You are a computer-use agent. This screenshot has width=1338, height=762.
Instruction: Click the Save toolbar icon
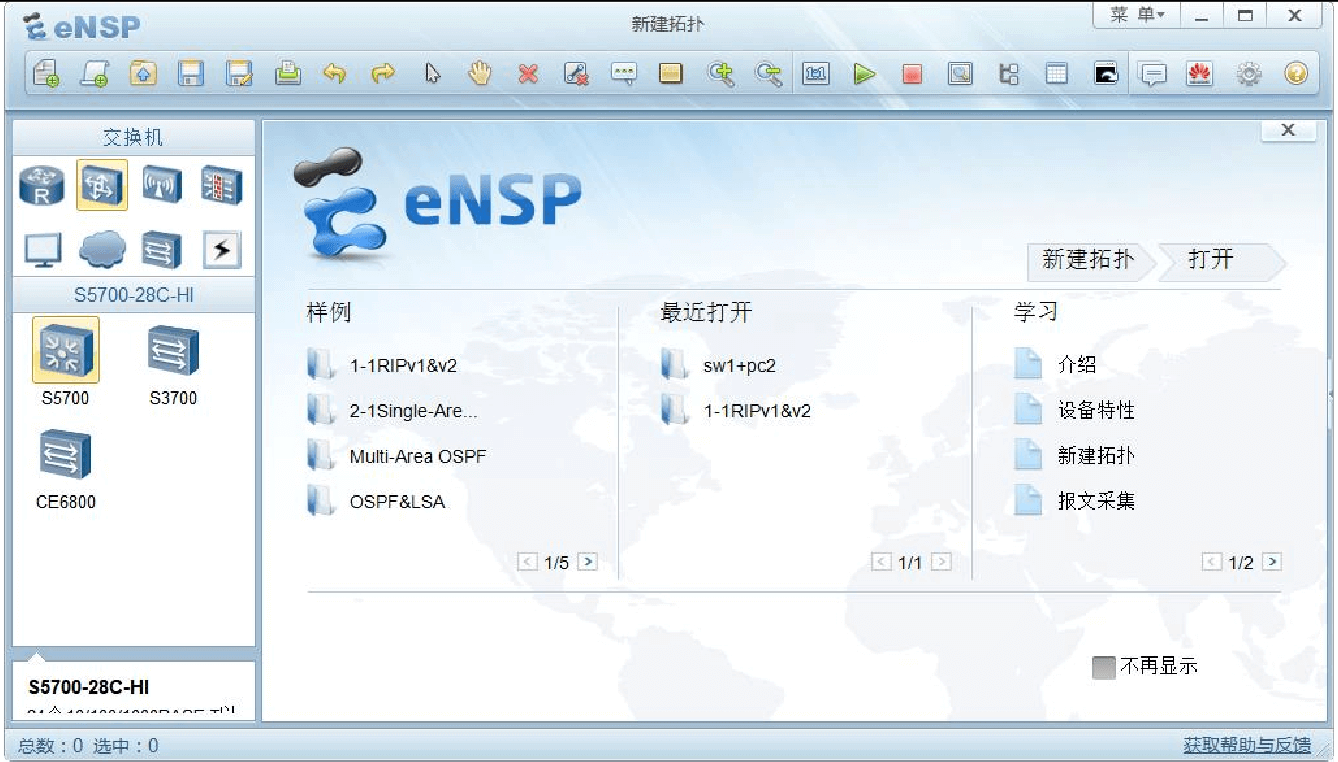[191, 74]
